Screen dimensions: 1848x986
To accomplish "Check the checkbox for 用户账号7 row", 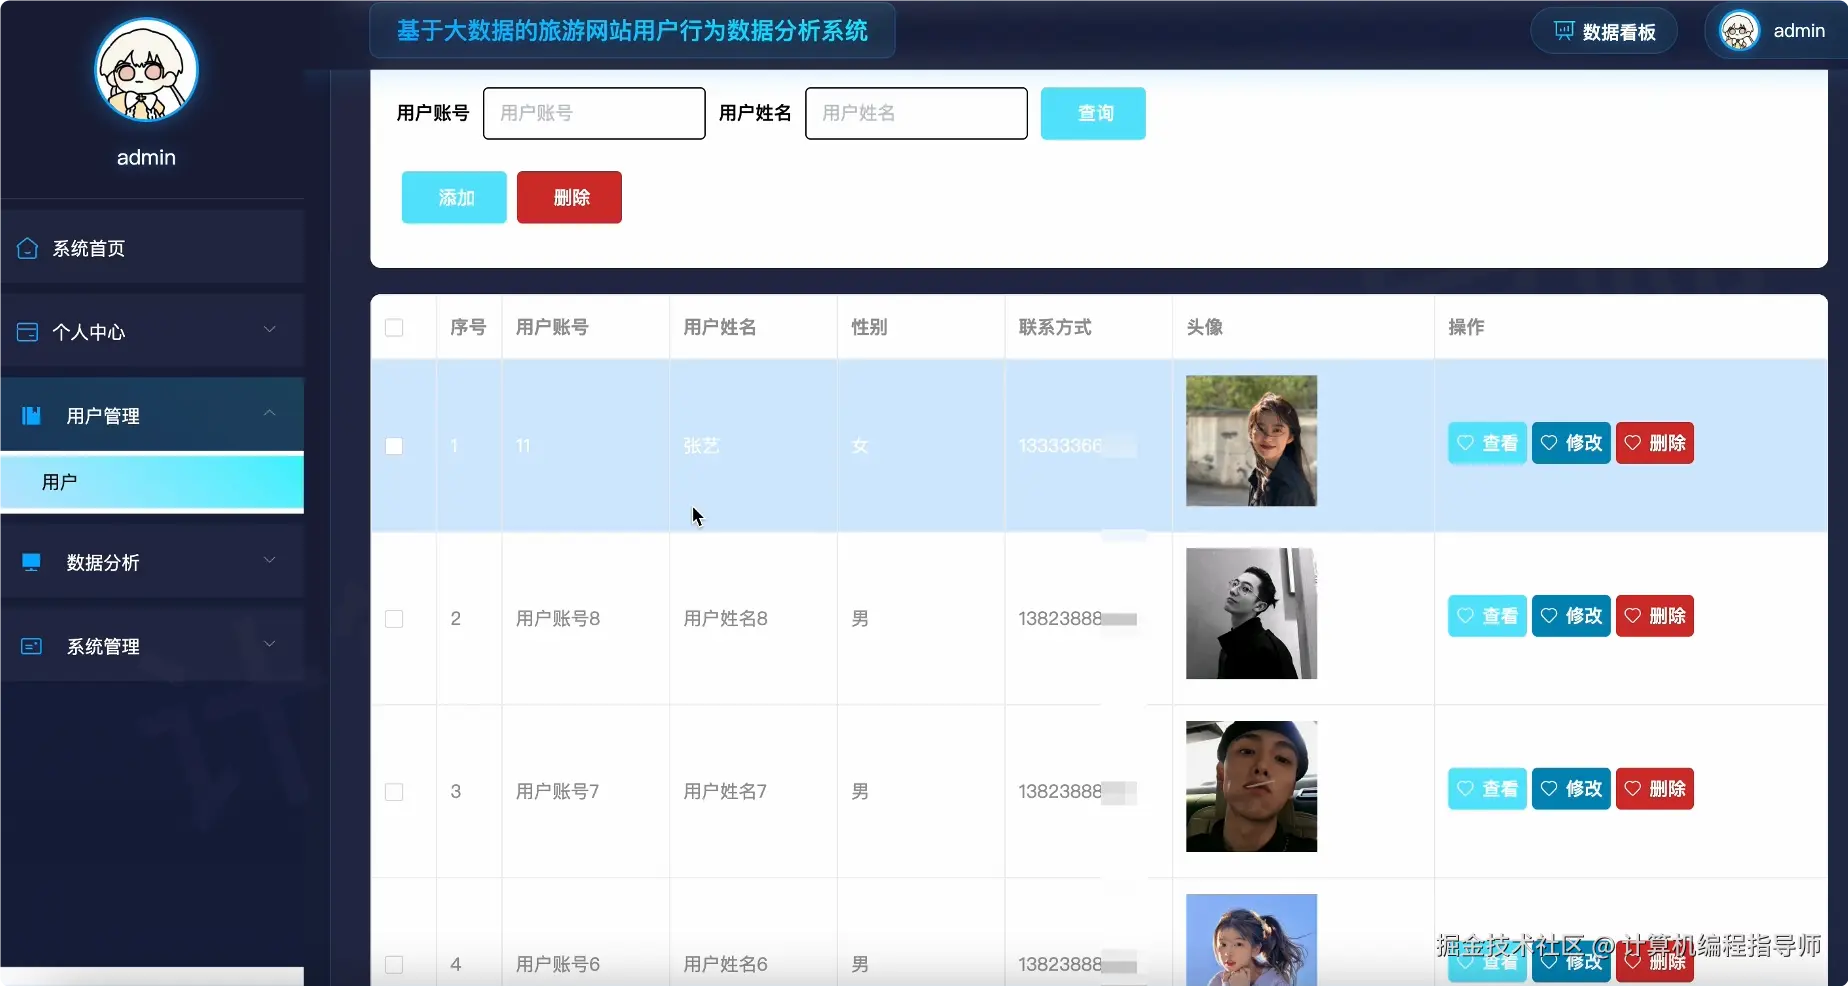I will (x=394, y=792).
